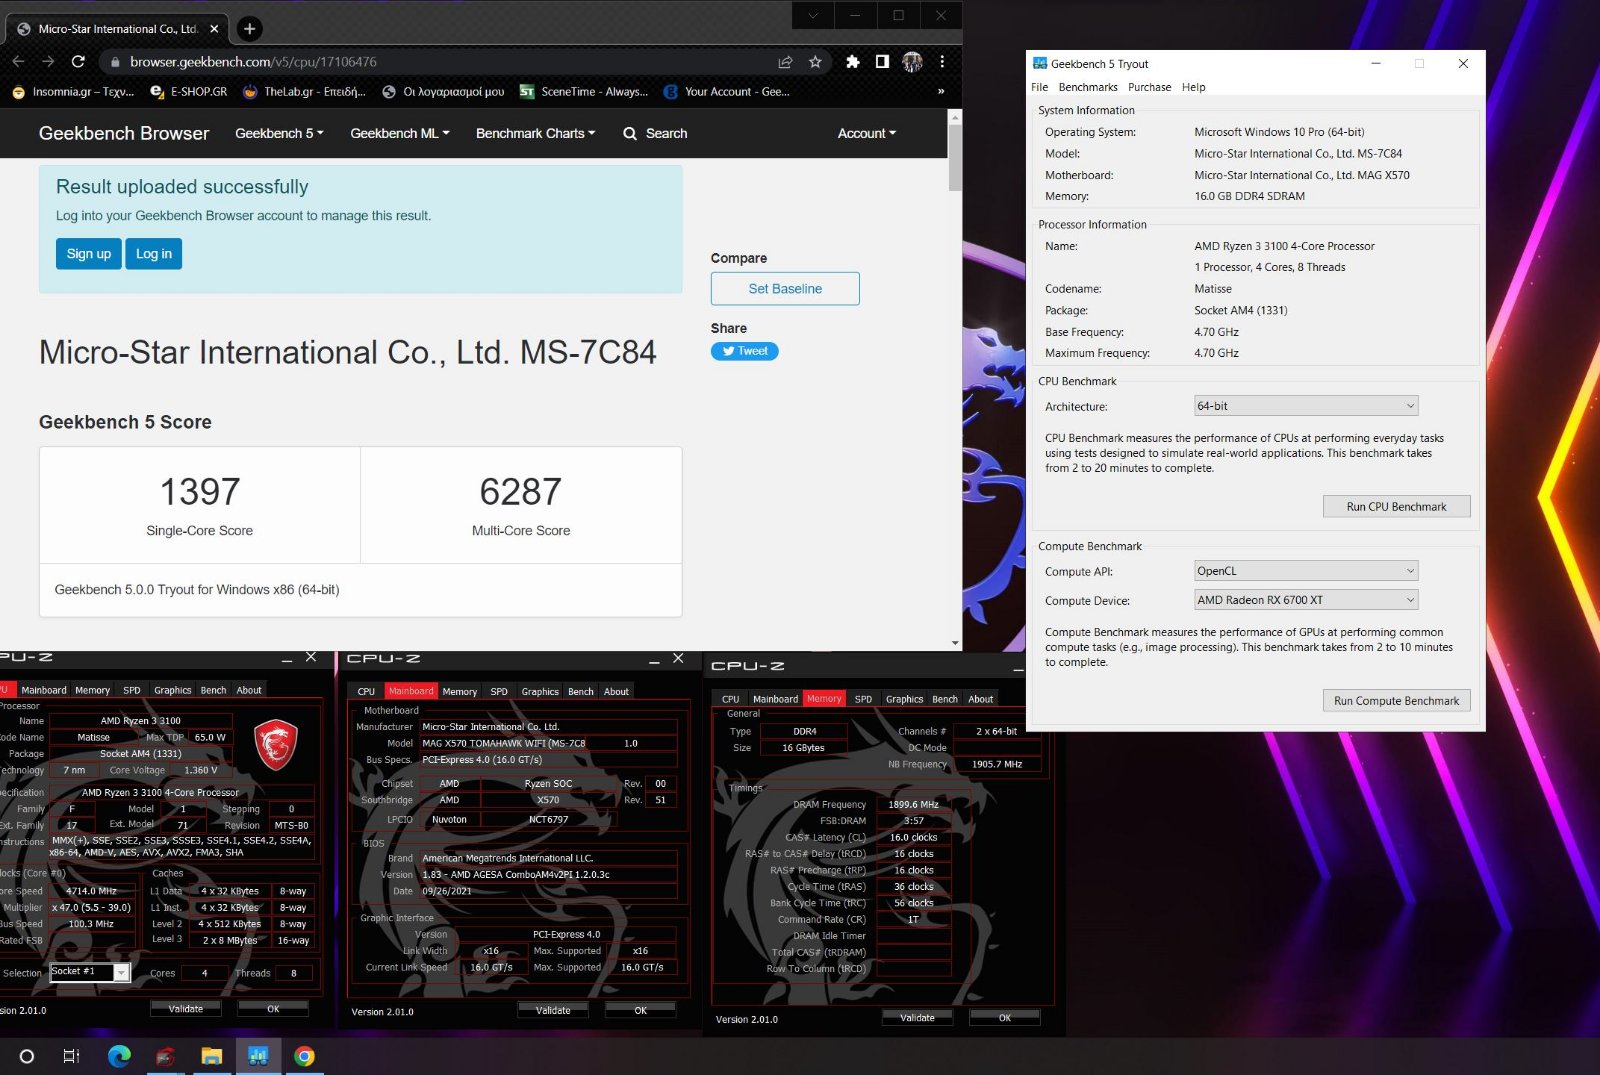Bookmark this page with the star icon
The width and height of the screenshot is (1600, 1075).
(x=815, y=62)
